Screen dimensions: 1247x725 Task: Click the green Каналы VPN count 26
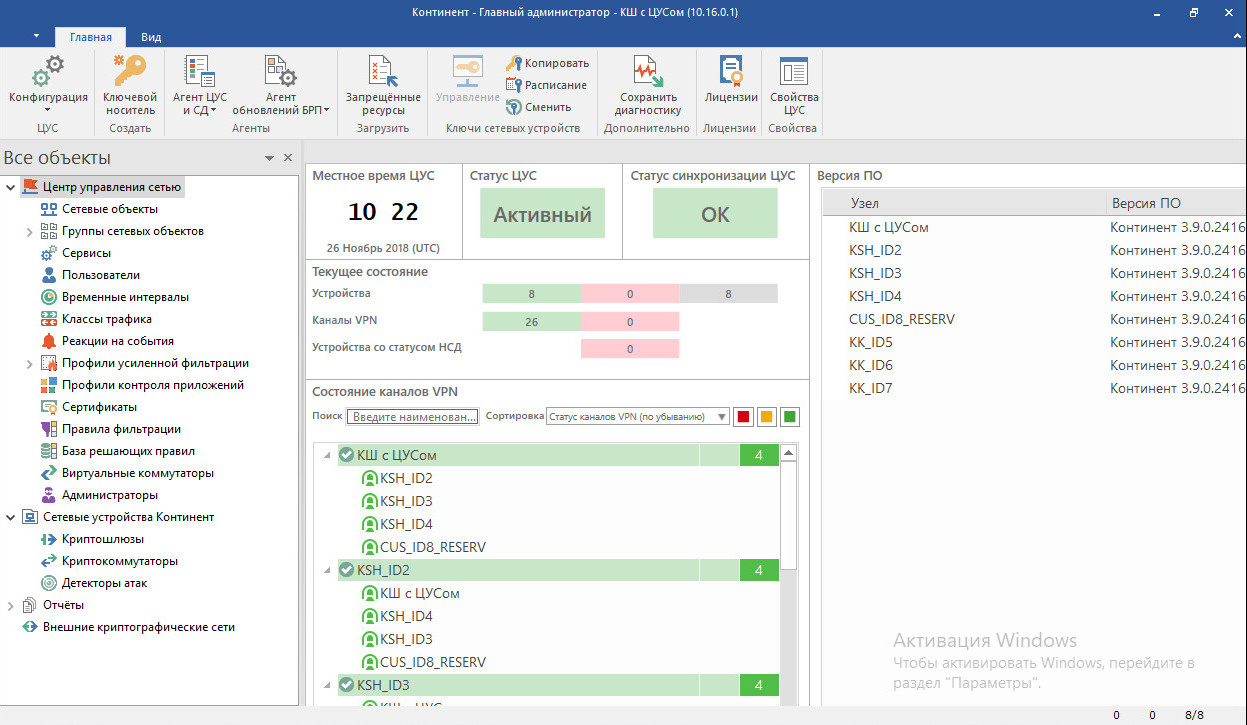click(531, 322)
